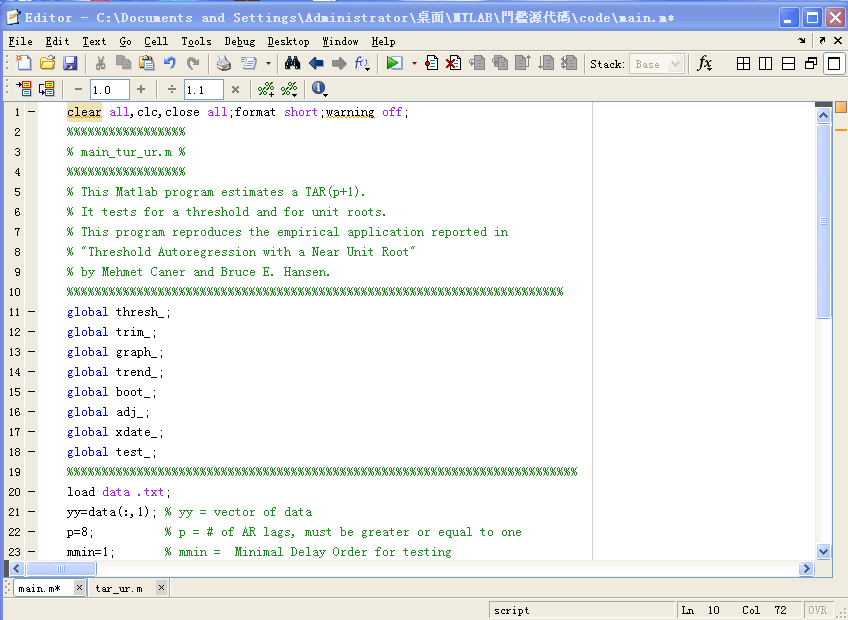Viewport: 848px width, 620px height.
Task: Open the Text menu
Action: (x=94, y=42)
